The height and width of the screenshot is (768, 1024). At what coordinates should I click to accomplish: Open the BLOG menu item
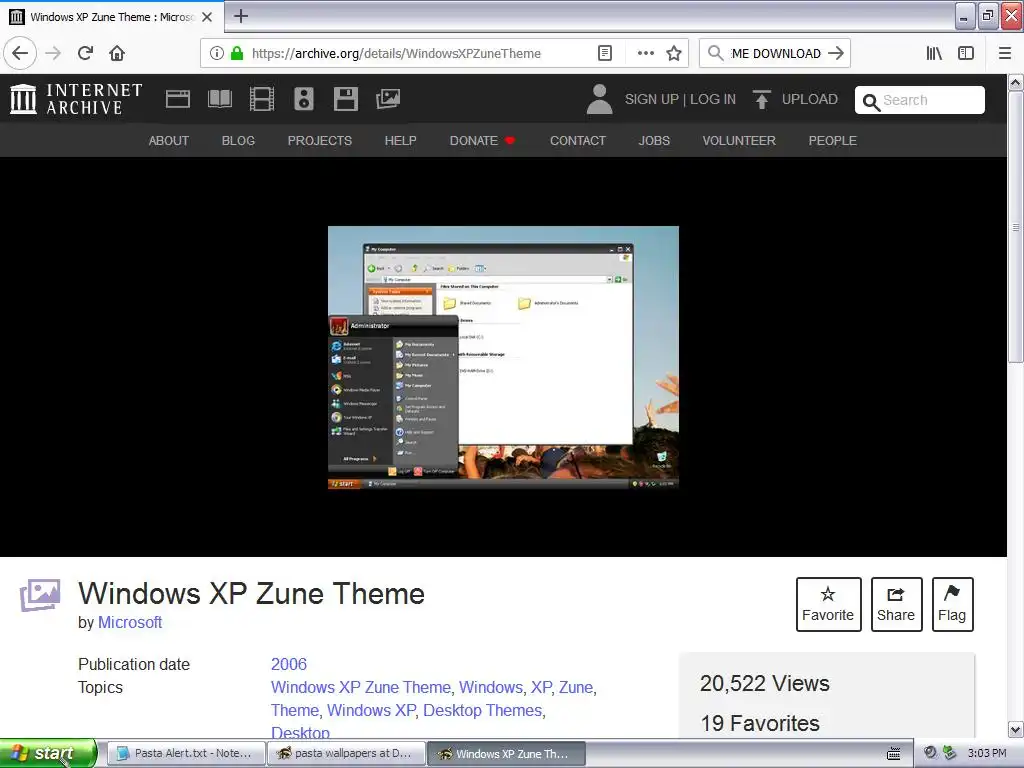click(238, 140)
